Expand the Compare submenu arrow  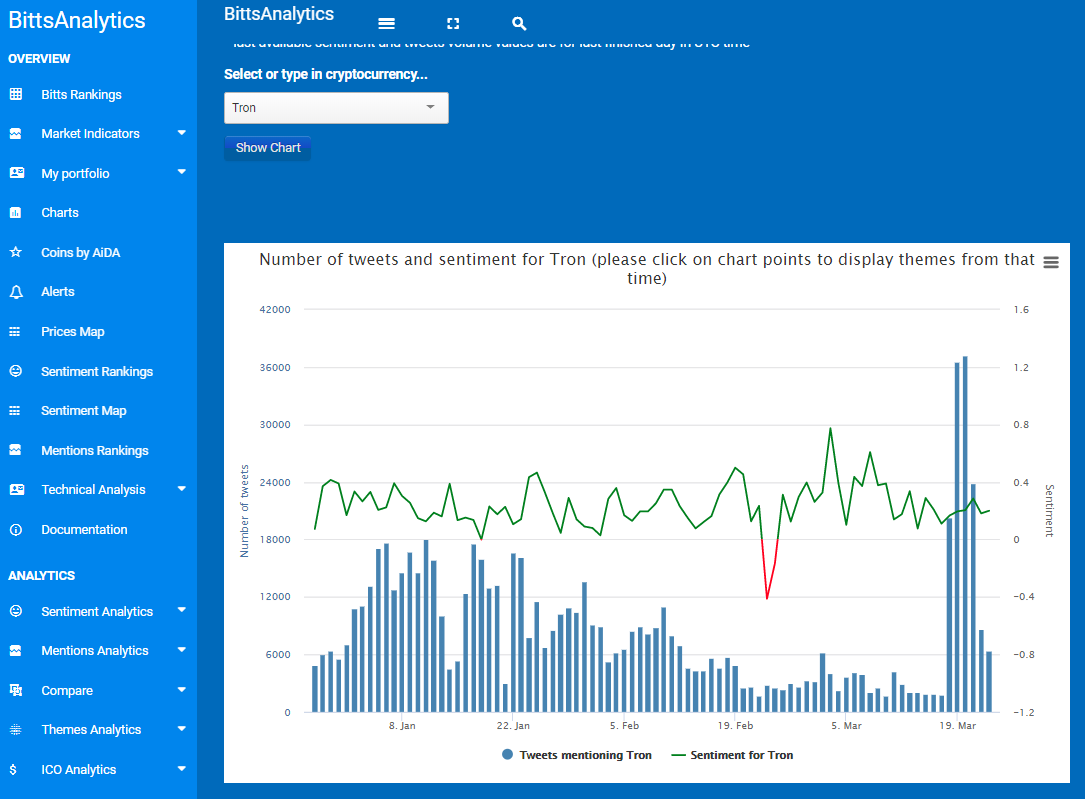point(182,689)
